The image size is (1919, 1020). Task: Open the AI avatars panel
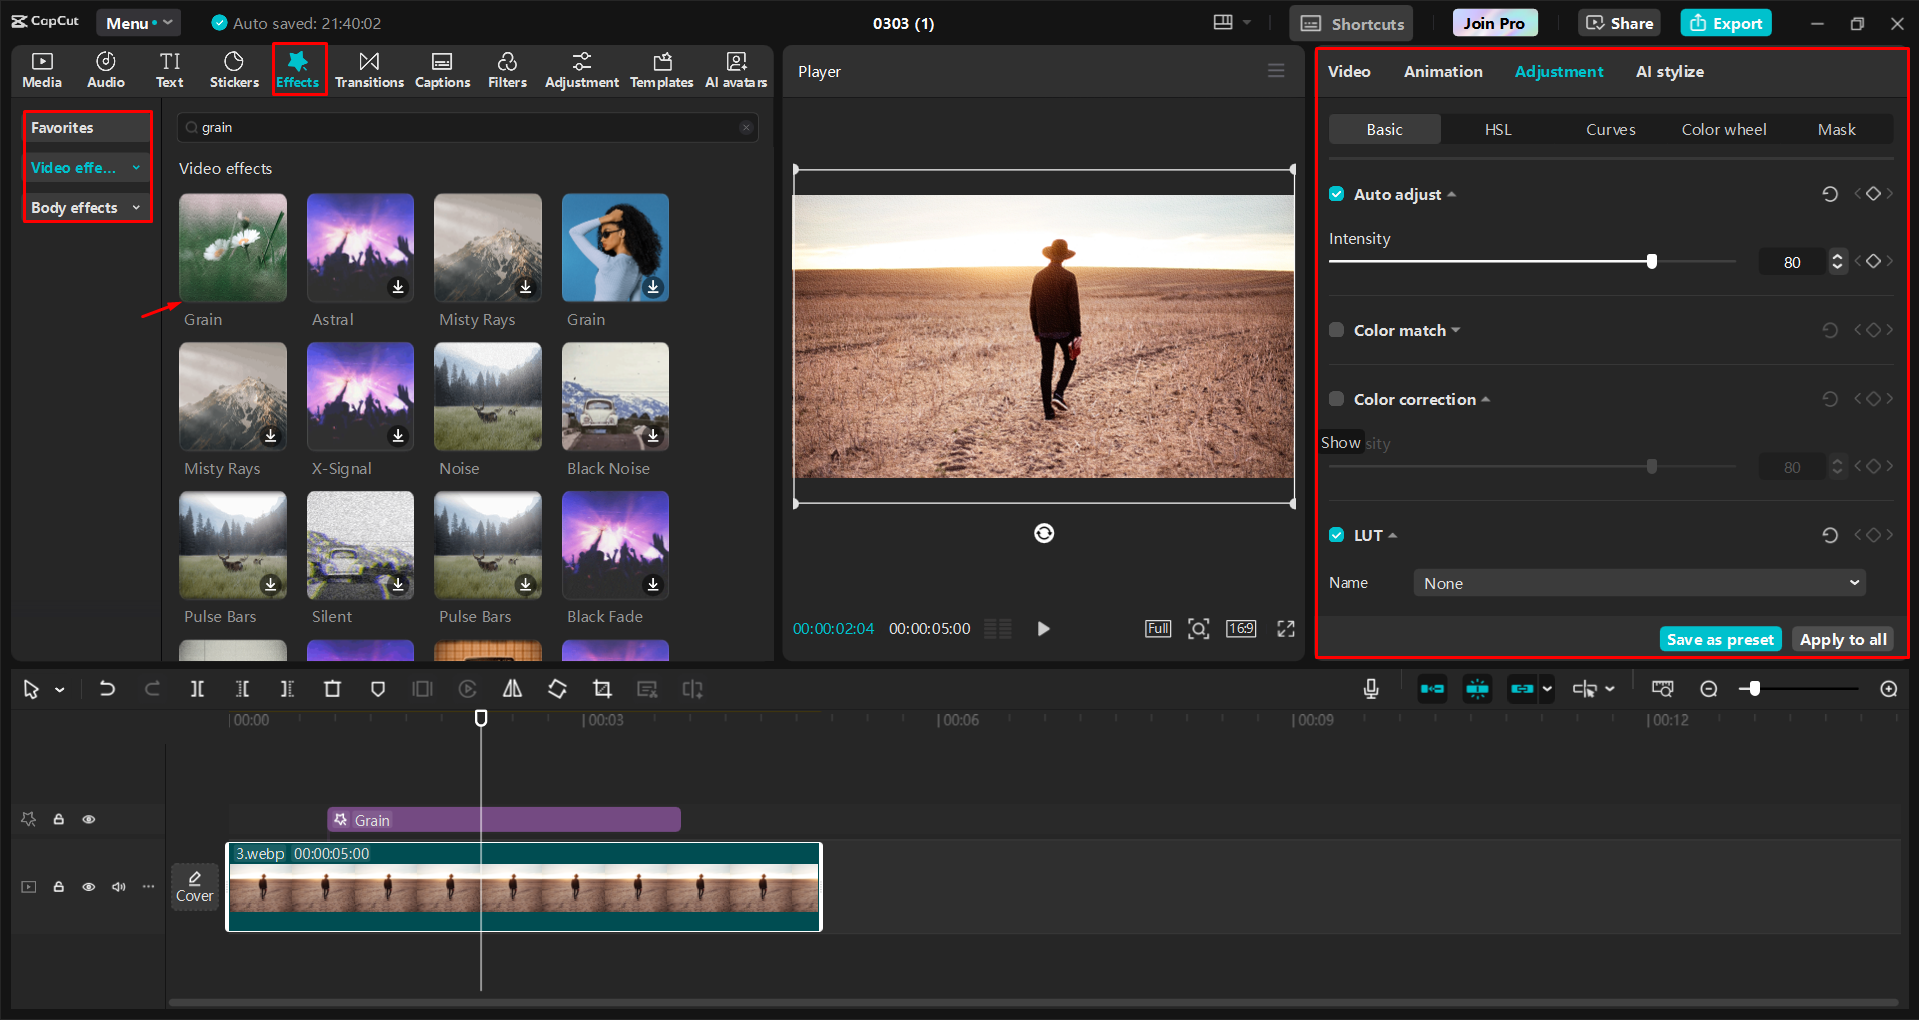coord(735,69)
